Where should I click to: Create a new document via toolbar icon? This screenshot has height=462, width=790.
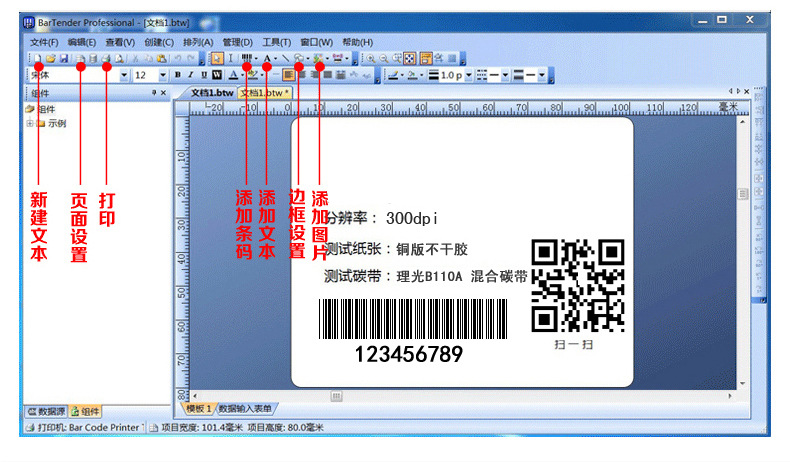(38, 58)
